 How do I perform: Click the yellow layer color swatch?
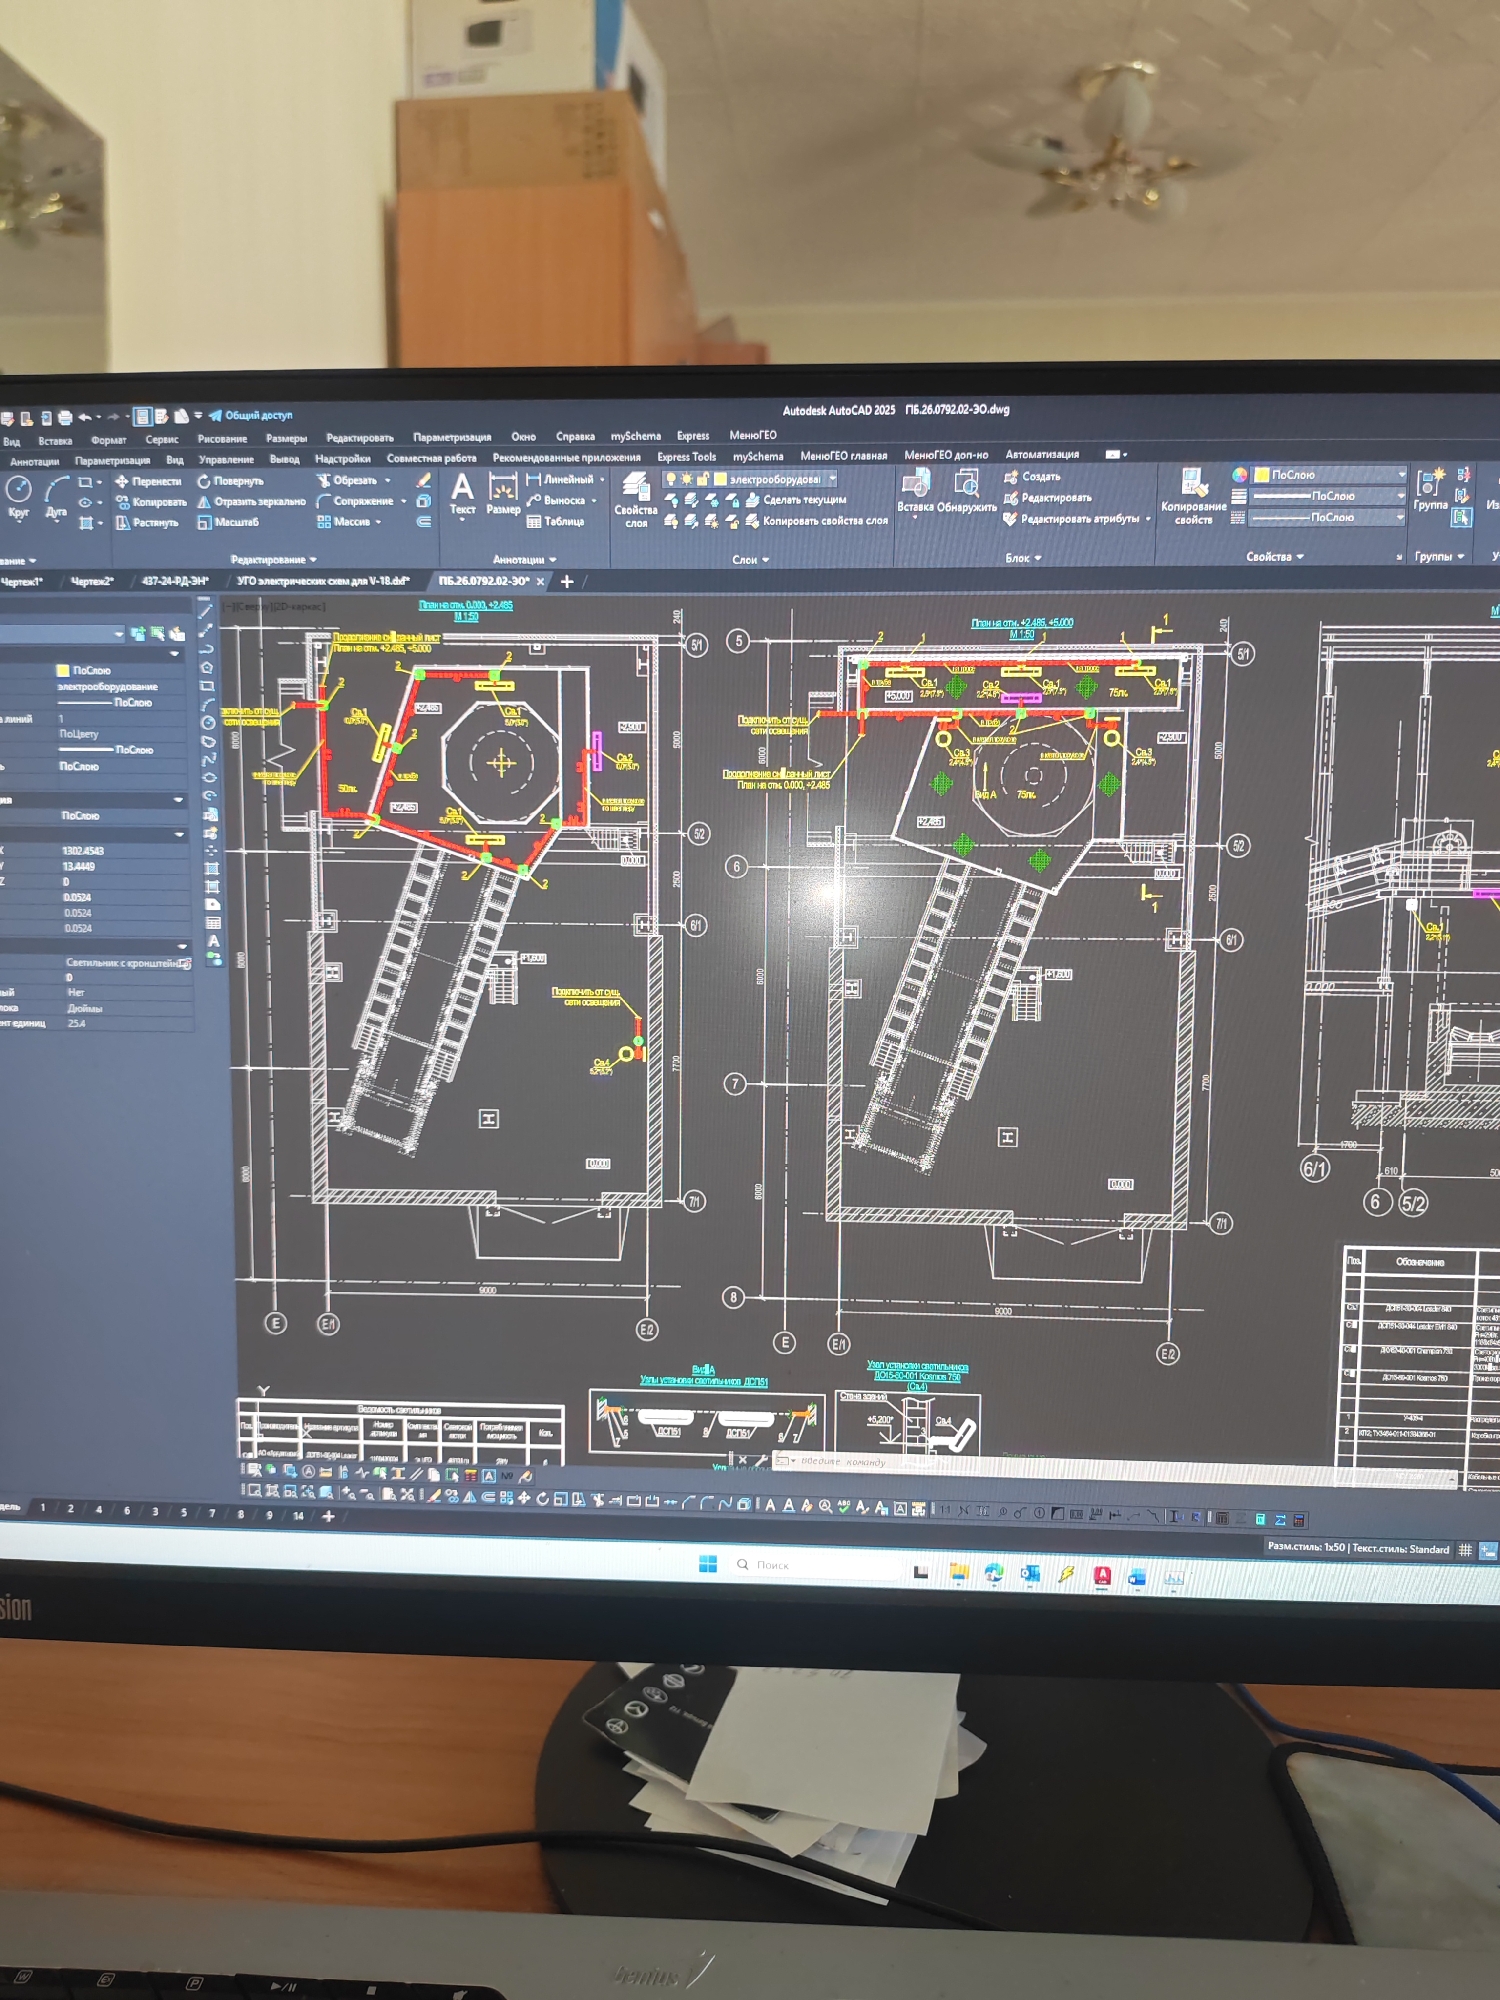click(720, 479)
